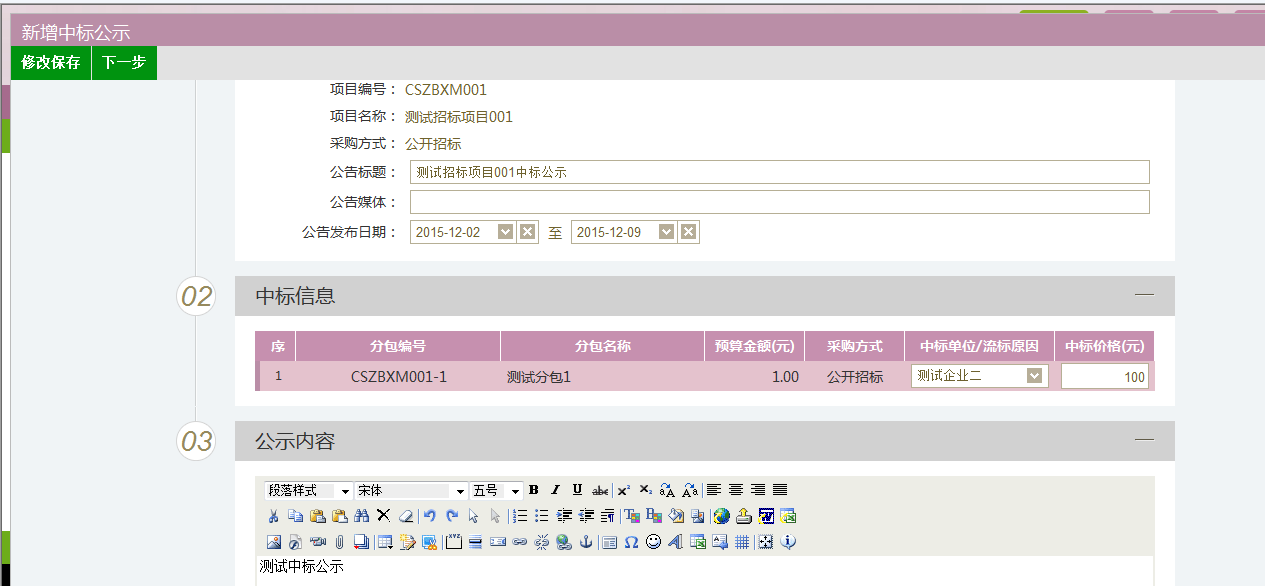Viewport: 1265px width, 586px height.
Task: Open the 2015-12-02 start date picker
Action: click(x=506, y=232)
